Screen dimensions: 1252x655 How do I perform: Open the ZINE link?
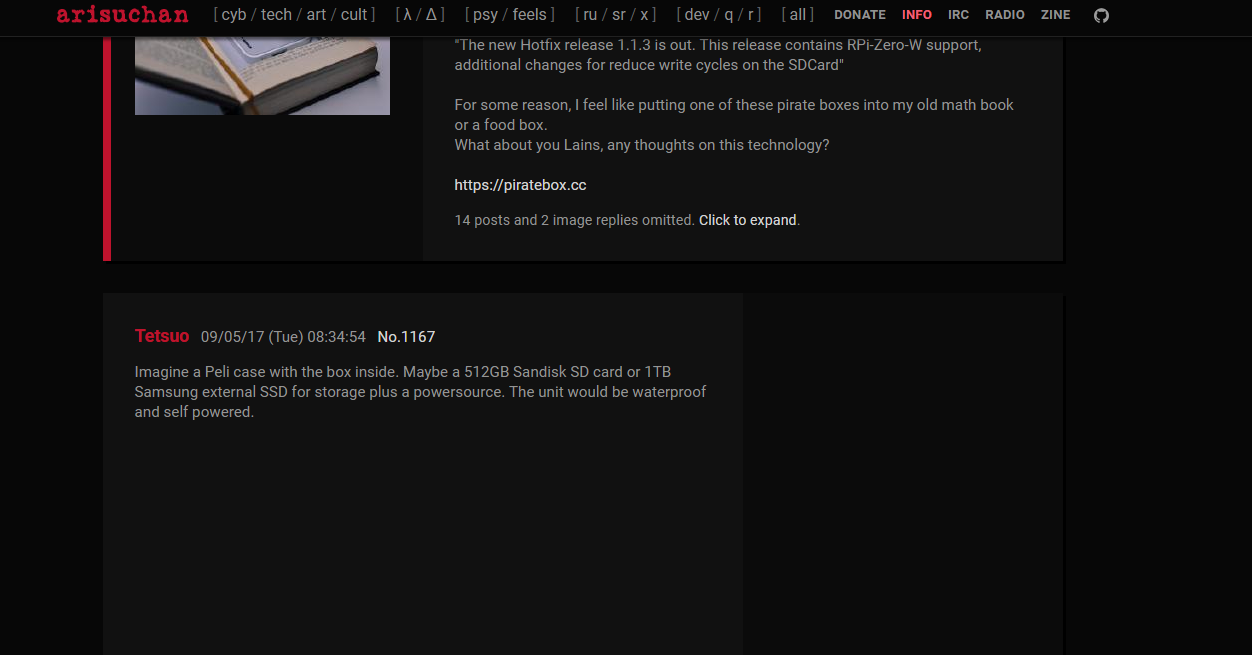pyautogui.click(x=1055, y=15)
